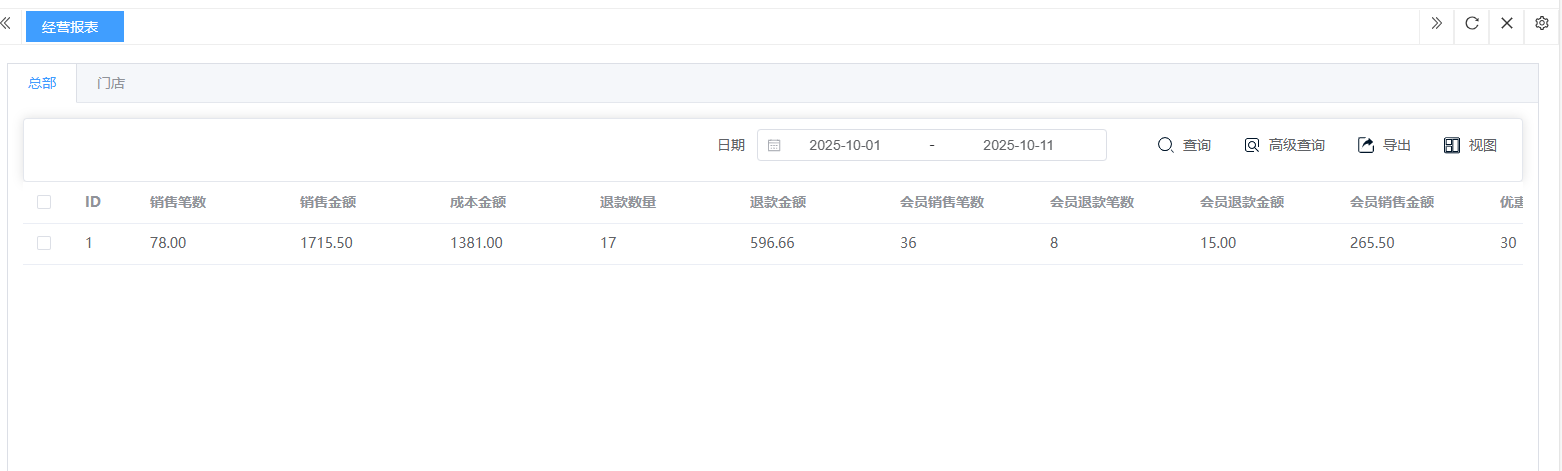Select the 总部 tab
The image size is (1562, 471).
[x=42, y=83]
